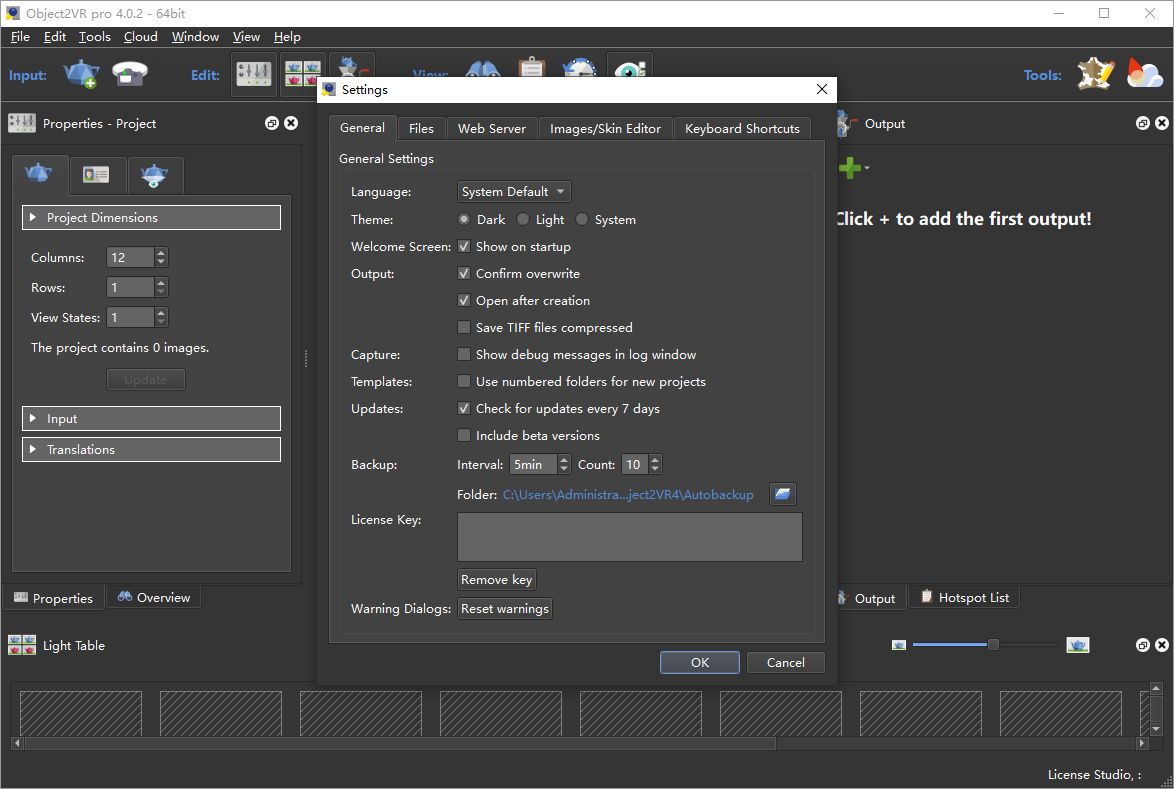Viewport: 1174px width, 789px height.
Task: Open the Cloud menu
Action: click(x=141, y=37)
